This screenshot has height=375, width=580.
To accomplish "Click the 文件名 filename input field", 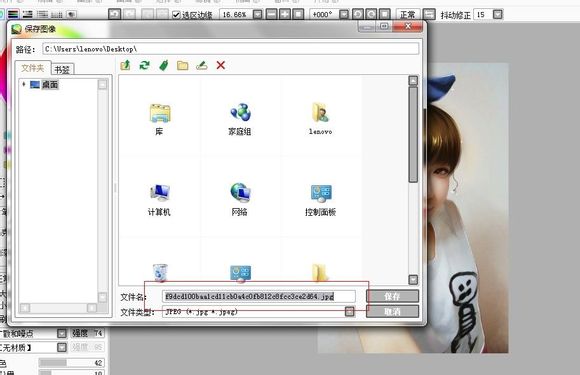I will 259,296.
